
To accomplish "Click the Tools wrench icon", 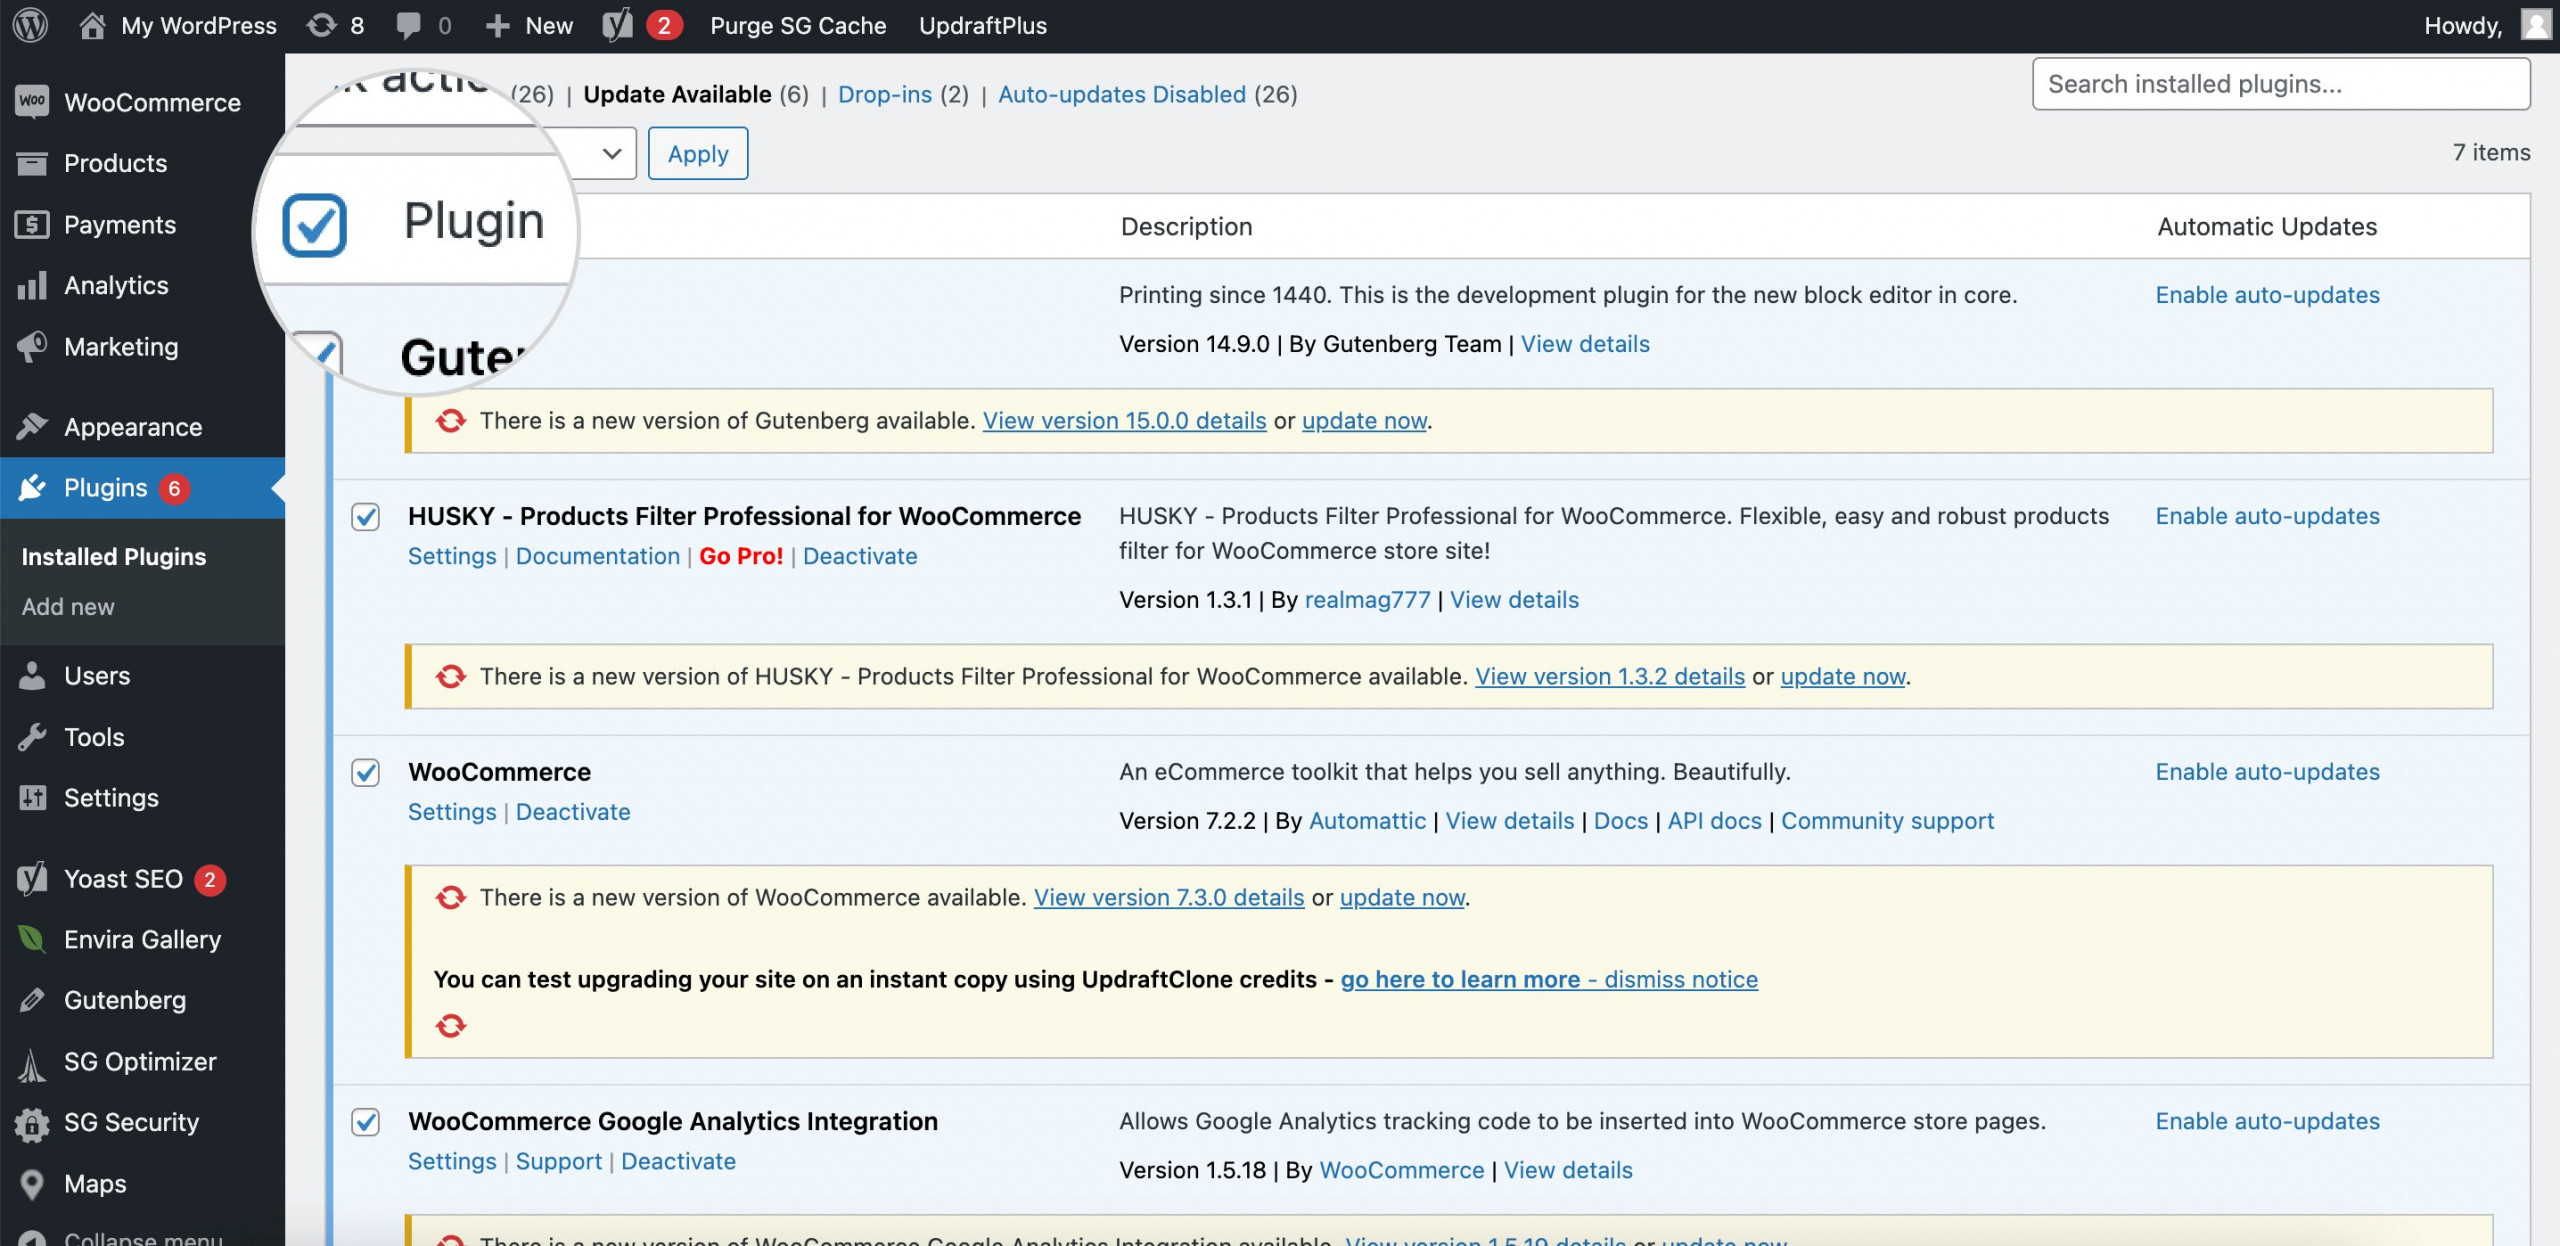I will click(32, 737).
